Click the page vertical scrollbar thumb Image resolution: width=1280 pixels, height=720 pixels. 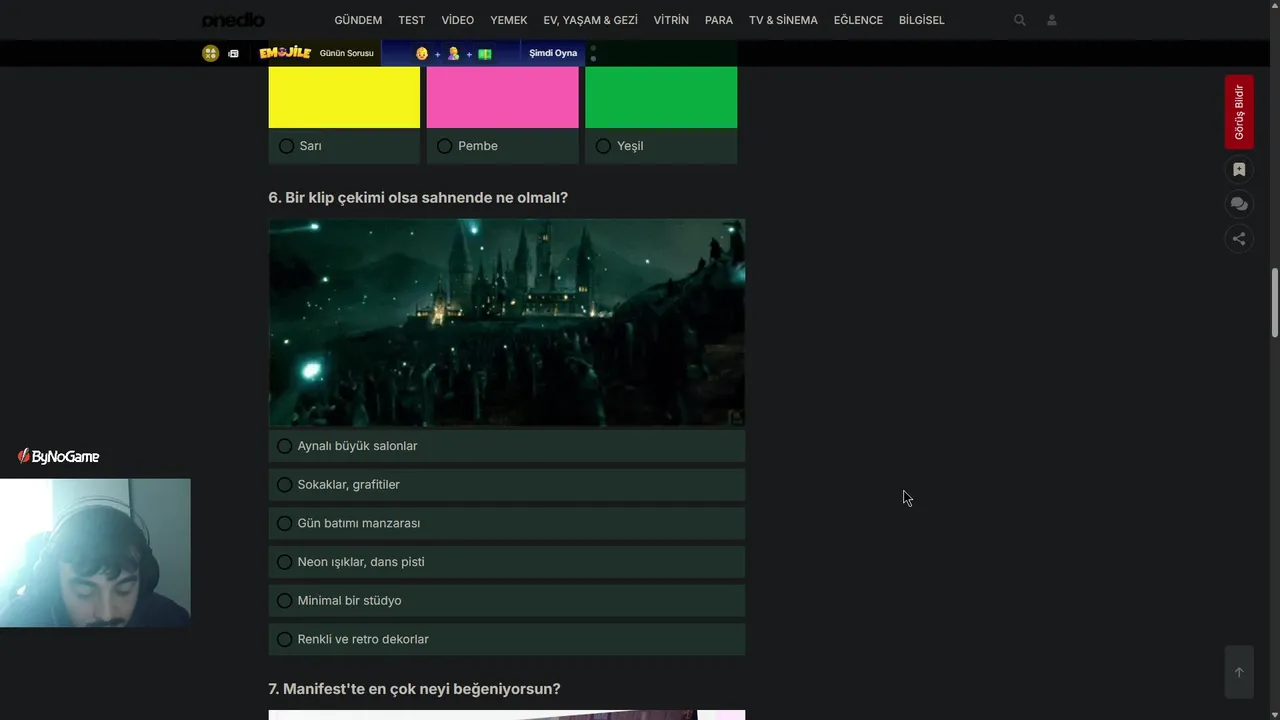[x=1275, y=303]
